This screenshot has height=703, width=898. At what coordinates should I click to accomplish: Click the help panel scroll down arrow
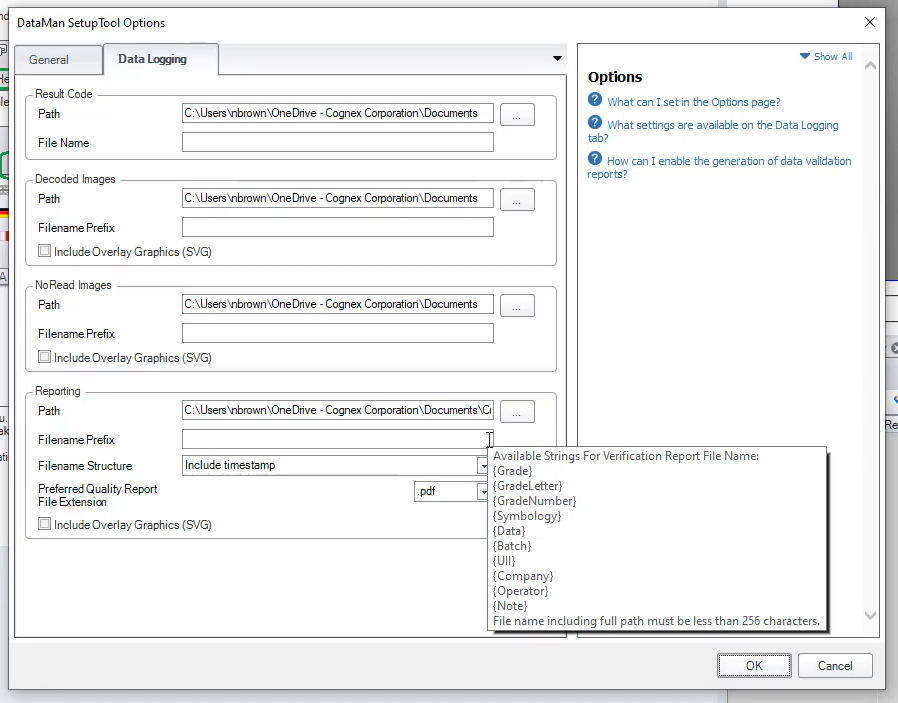[x=870, y=616]
